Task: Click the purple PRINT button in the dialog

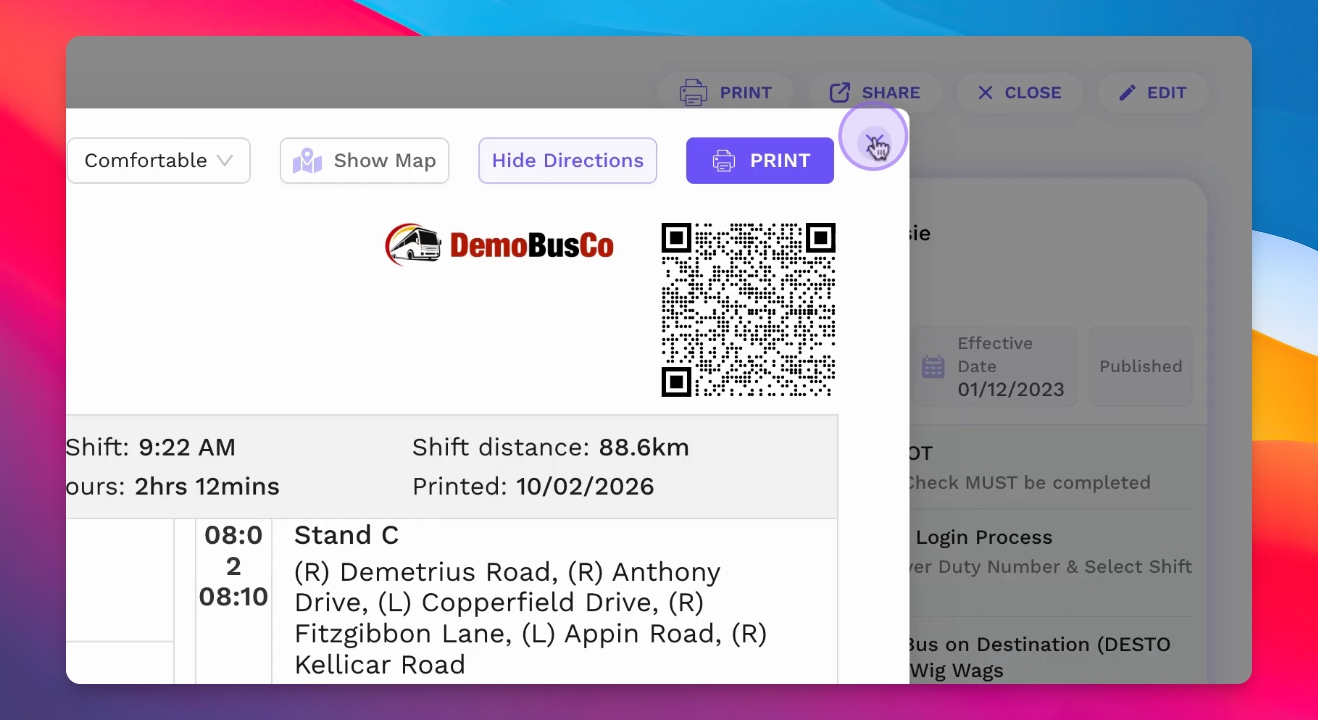Action: (x=760, y=160)
